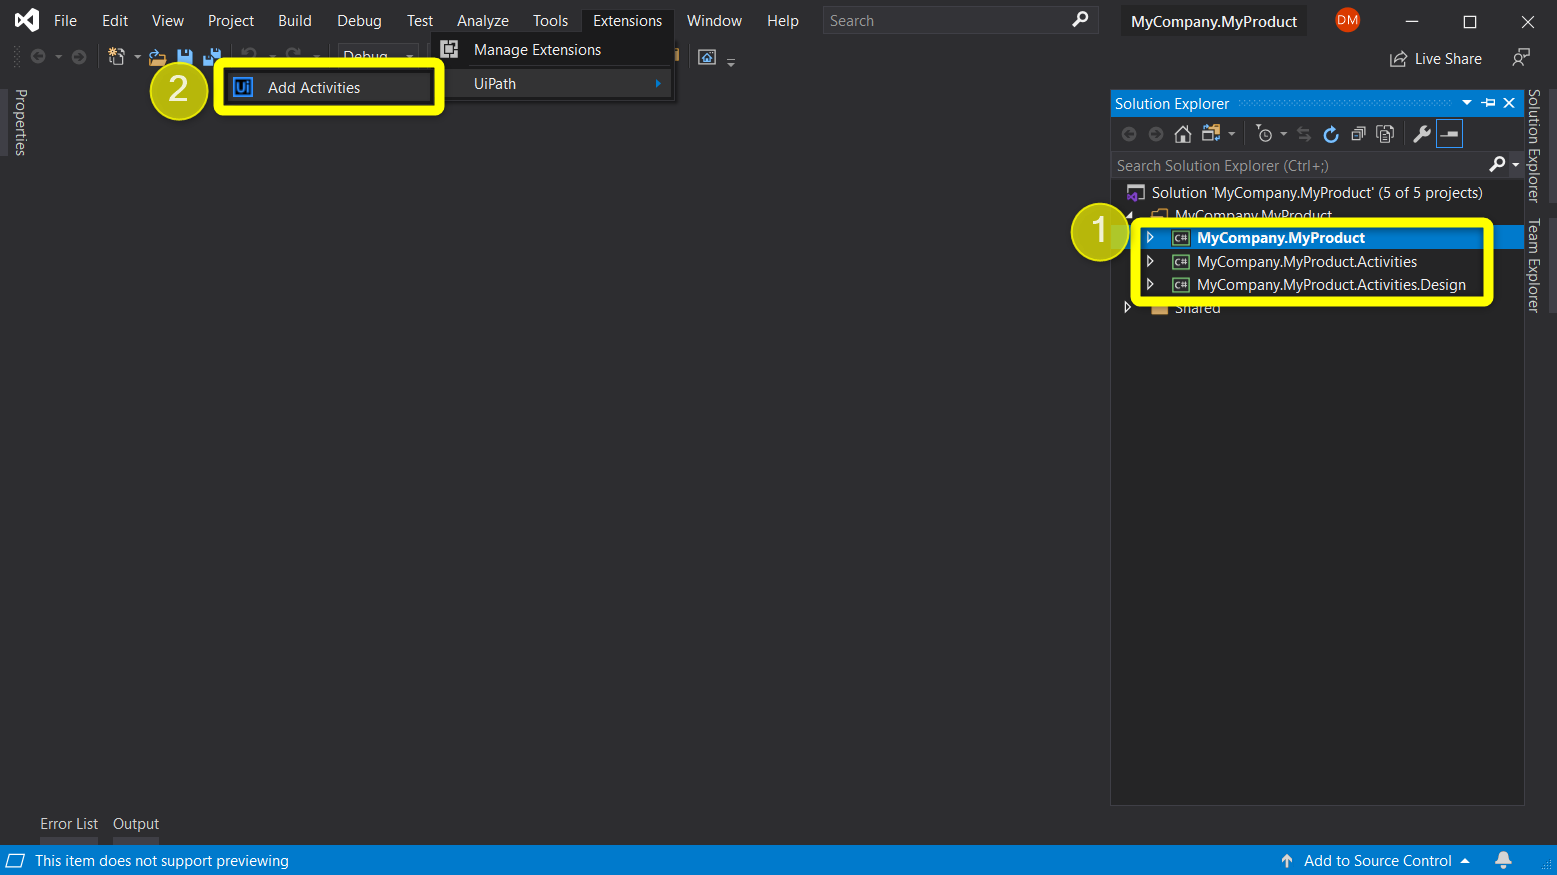Expand the UiPath submenu arrow
The width and height of the screenshot is (1557, 875).
click(660, 83)
